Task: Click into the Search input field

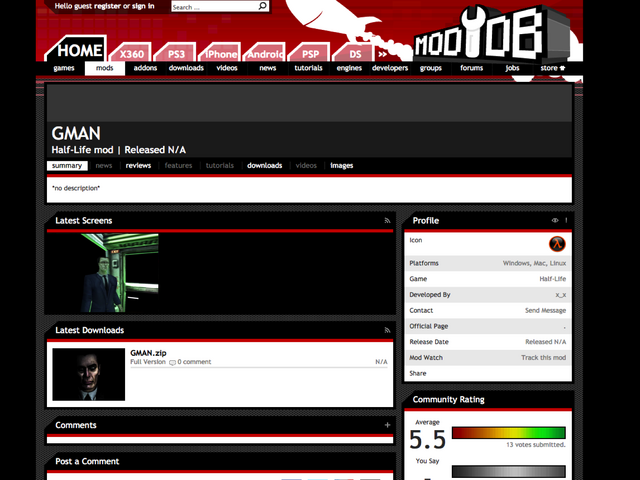Action: coord(215,7)
